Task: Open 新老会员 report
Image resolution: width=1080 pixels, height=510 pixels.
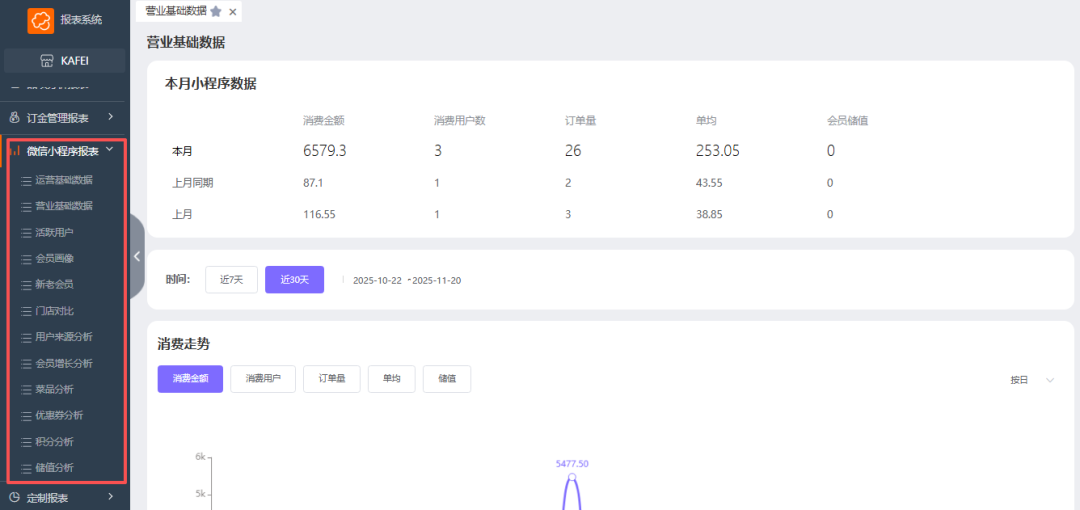Action: point(54,285)
